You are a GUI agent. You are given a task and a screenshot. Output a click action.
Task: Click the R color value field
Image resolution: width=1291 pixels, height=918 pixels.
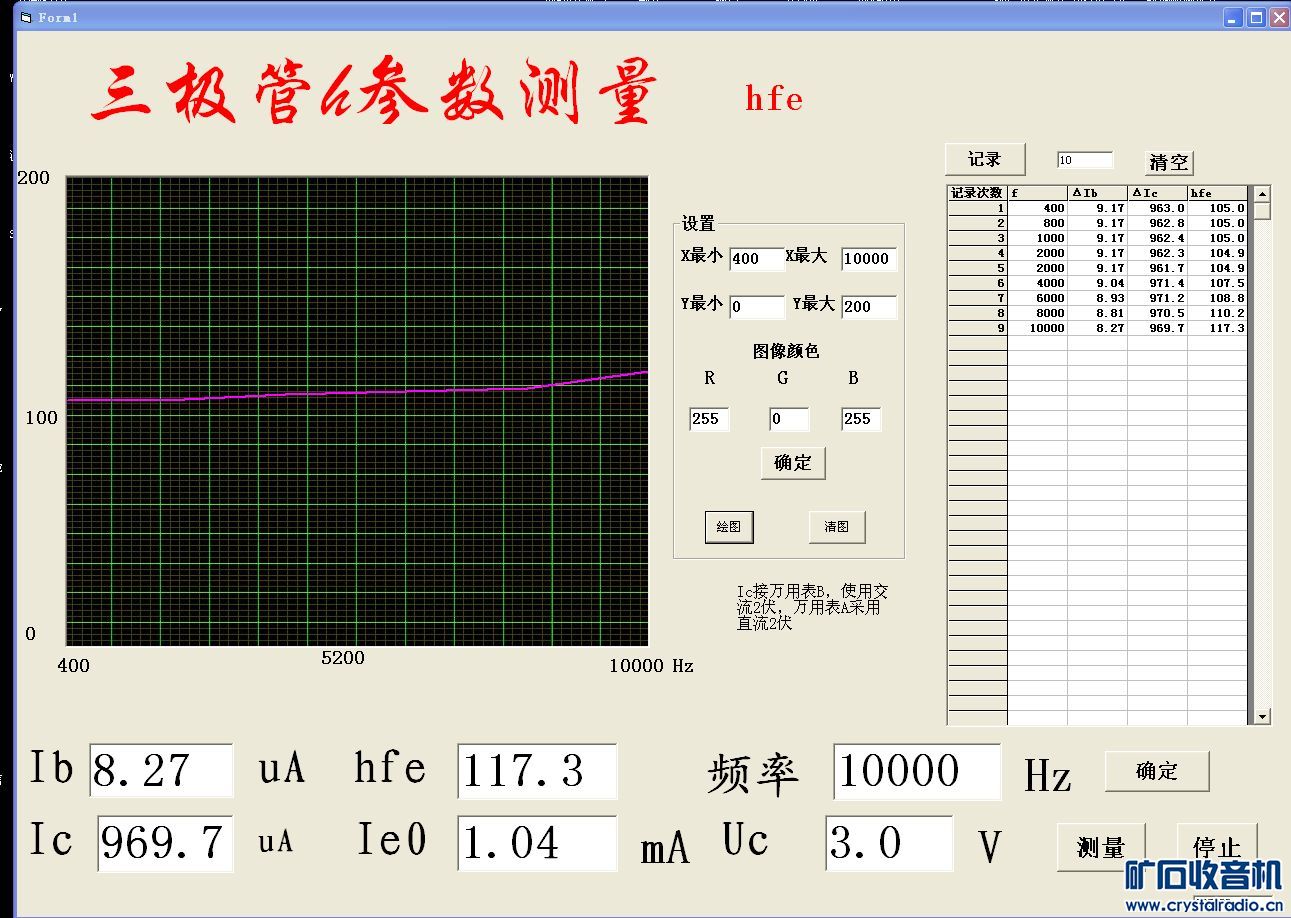point(709,419)
